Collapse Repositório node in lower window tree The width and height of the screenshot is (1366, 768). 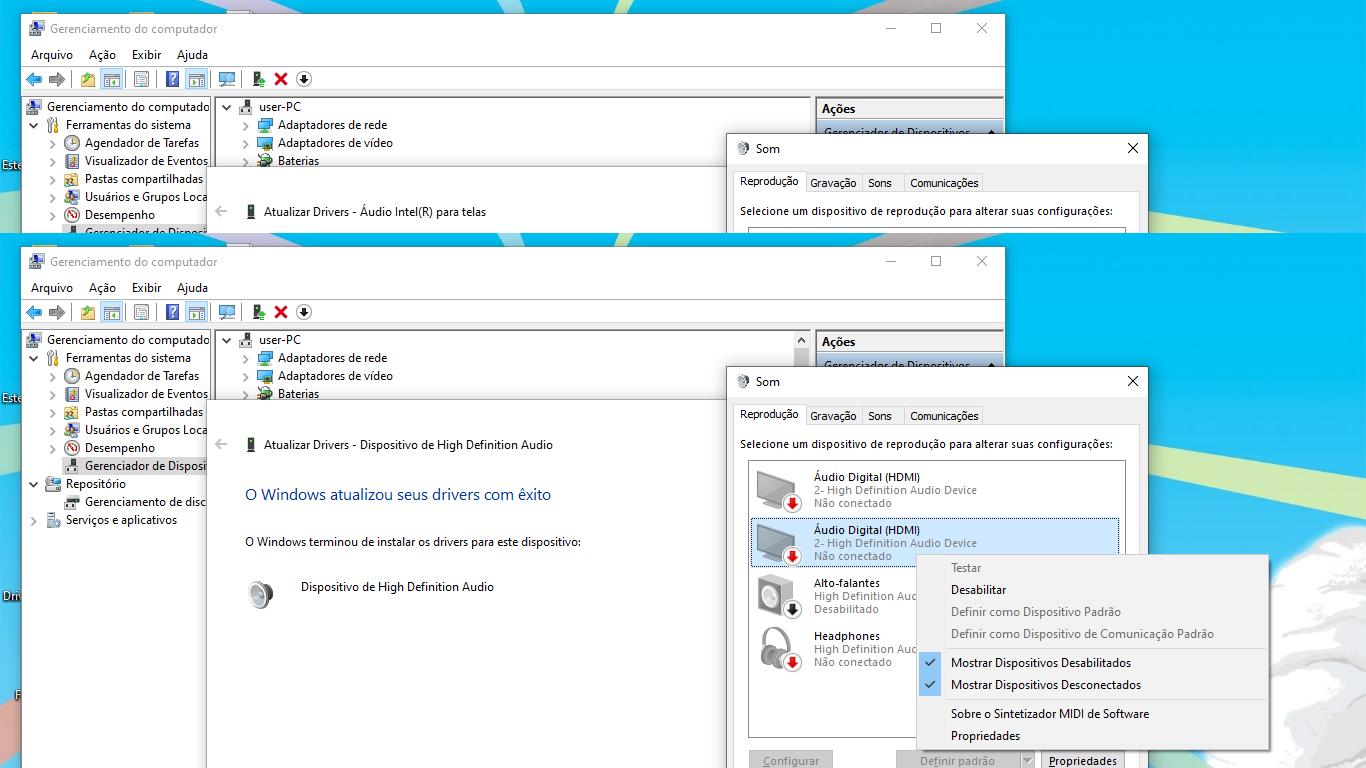coord(34,484)
